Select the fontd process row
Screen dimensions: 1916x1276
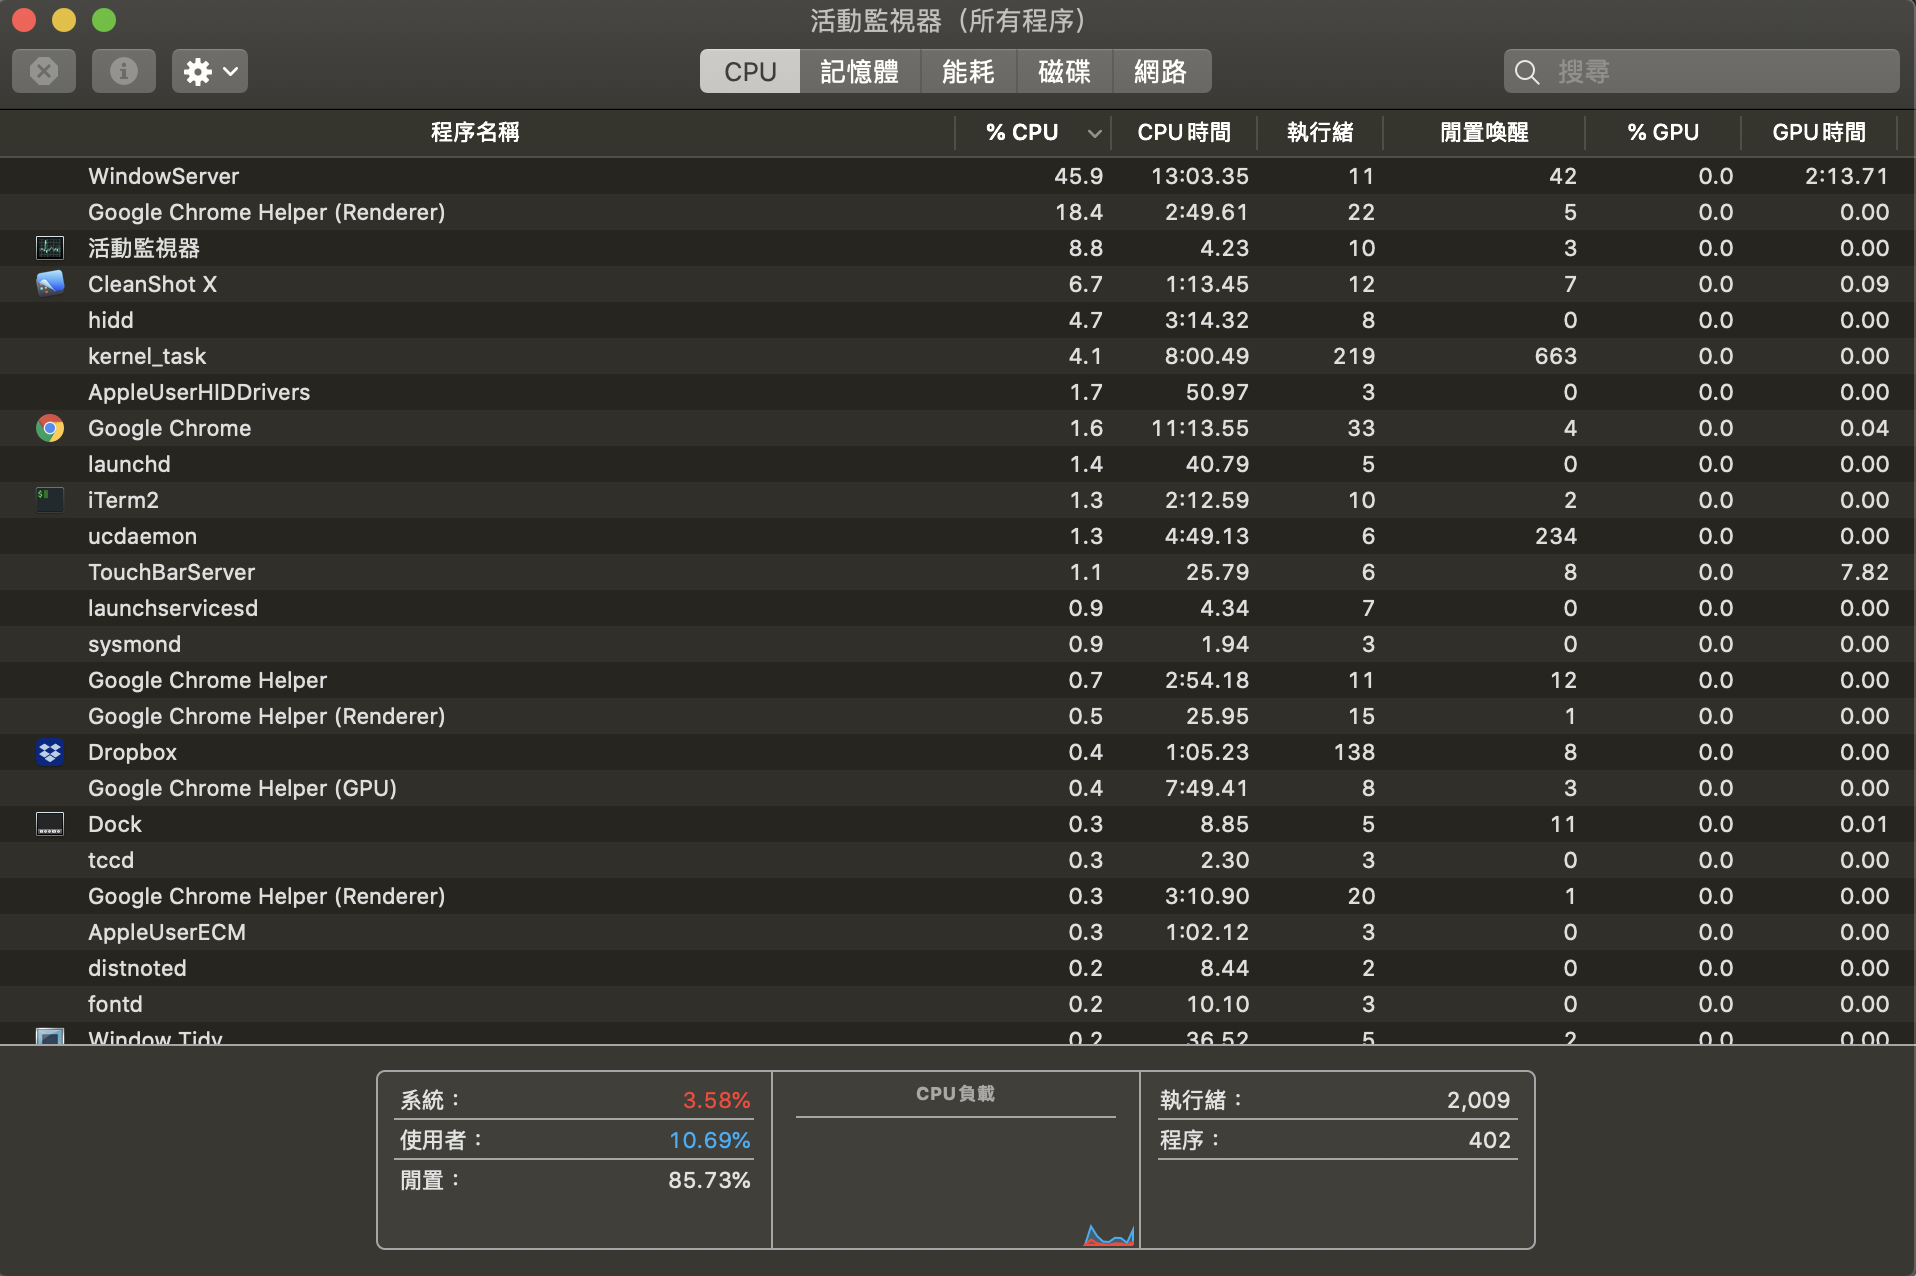tap(958, 1004)
